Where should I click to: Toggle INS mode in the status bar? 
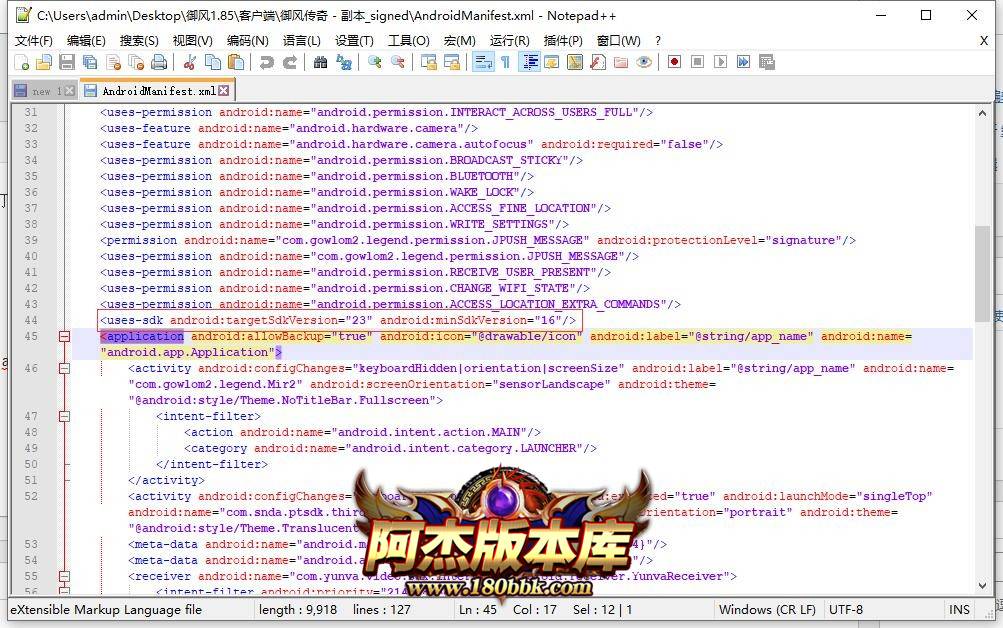point(959,609)
